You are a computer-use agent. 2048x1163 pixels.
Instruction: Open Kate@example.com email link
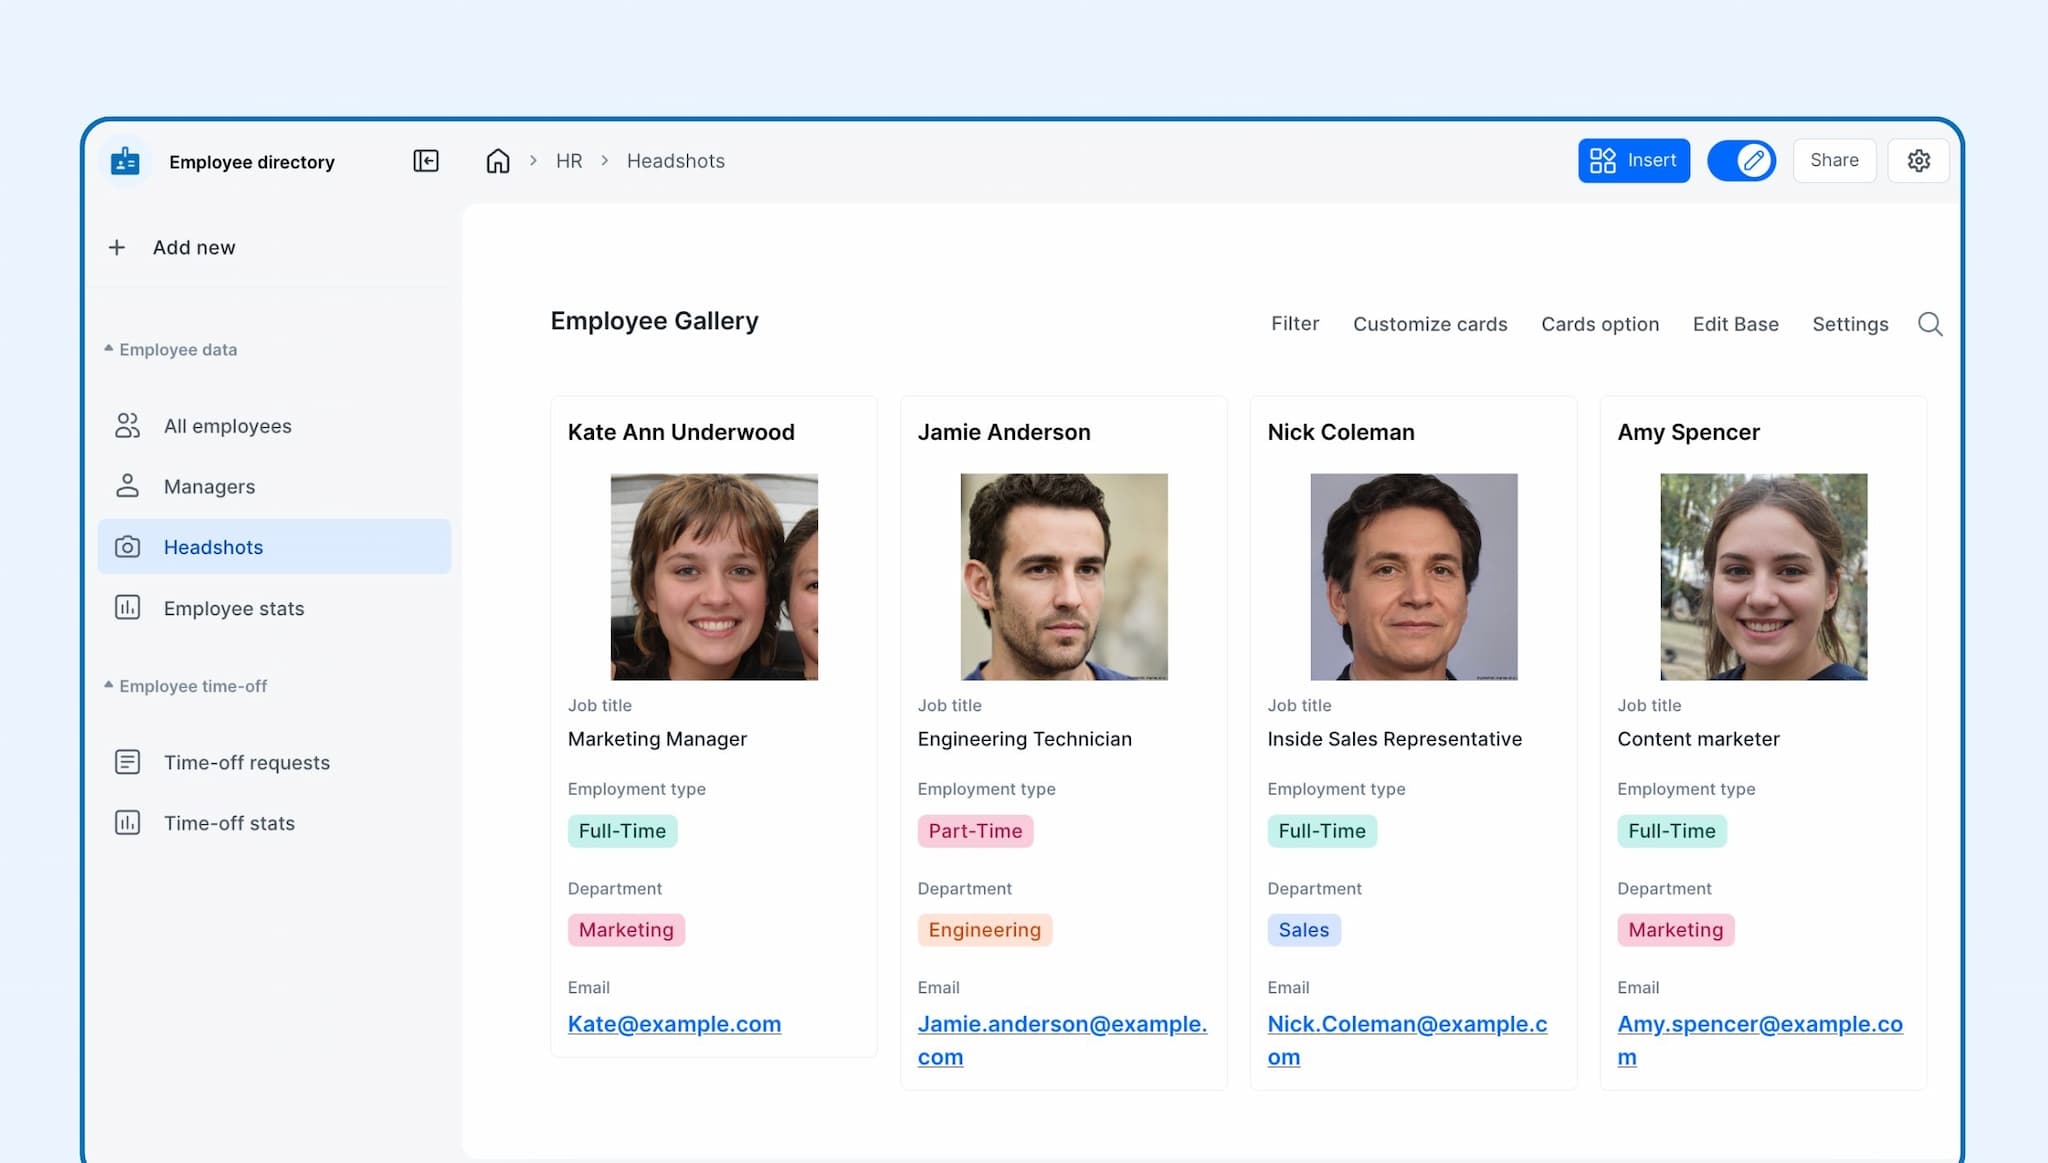tap(674, 1023)
